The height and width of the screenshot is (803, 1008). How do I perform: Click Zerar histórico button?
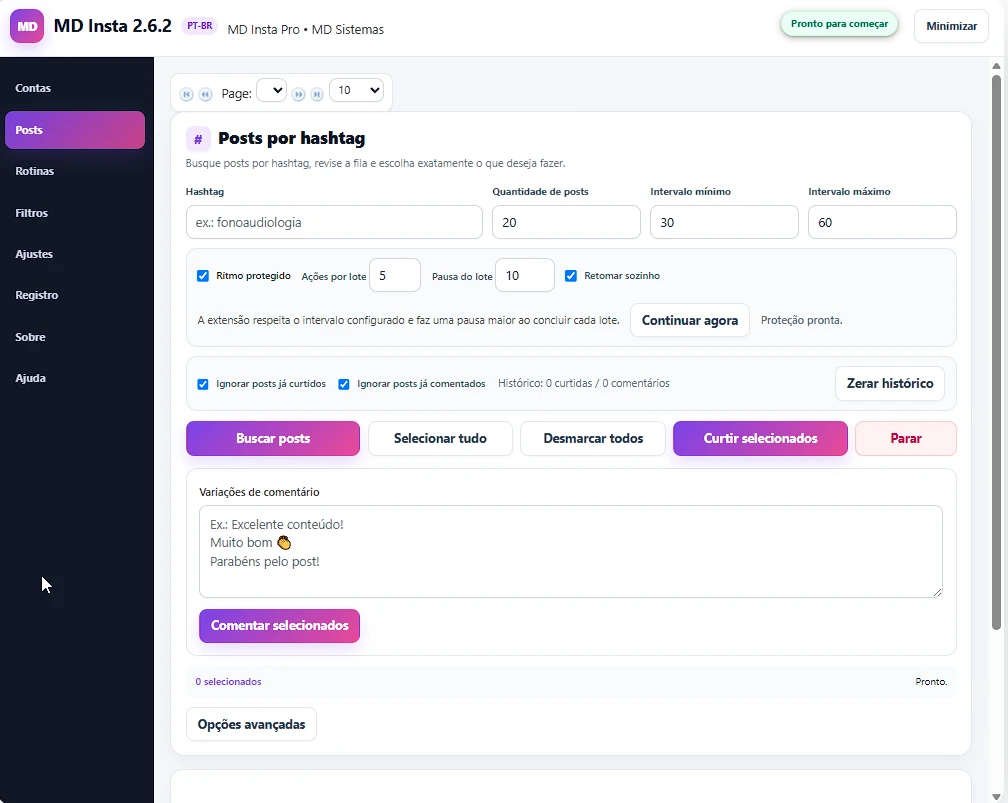pos(890,384)
